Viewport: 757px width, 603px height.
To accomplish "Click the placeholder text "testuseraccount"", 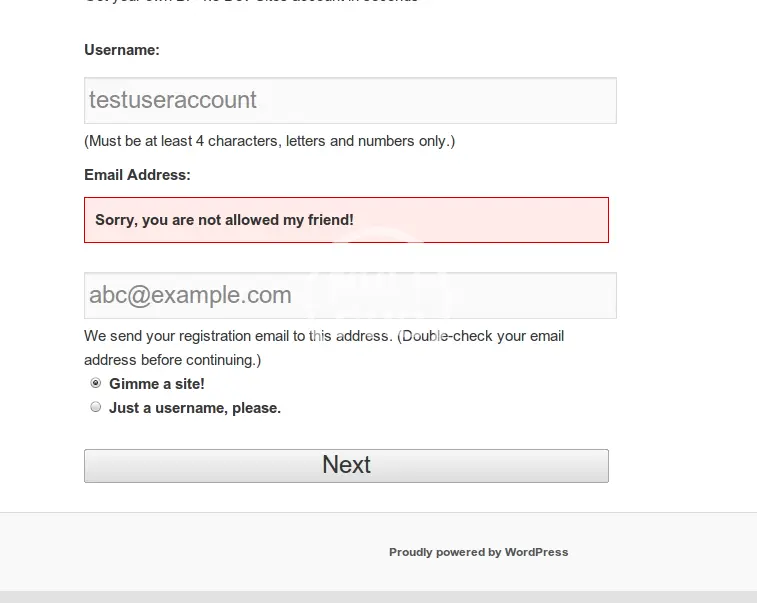I will 173,100.
